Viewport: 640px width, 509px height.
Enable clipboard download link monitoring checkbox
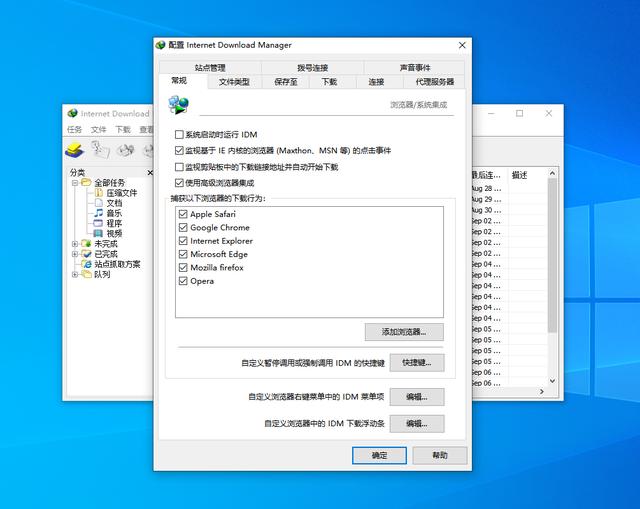[x=179, y=167]
